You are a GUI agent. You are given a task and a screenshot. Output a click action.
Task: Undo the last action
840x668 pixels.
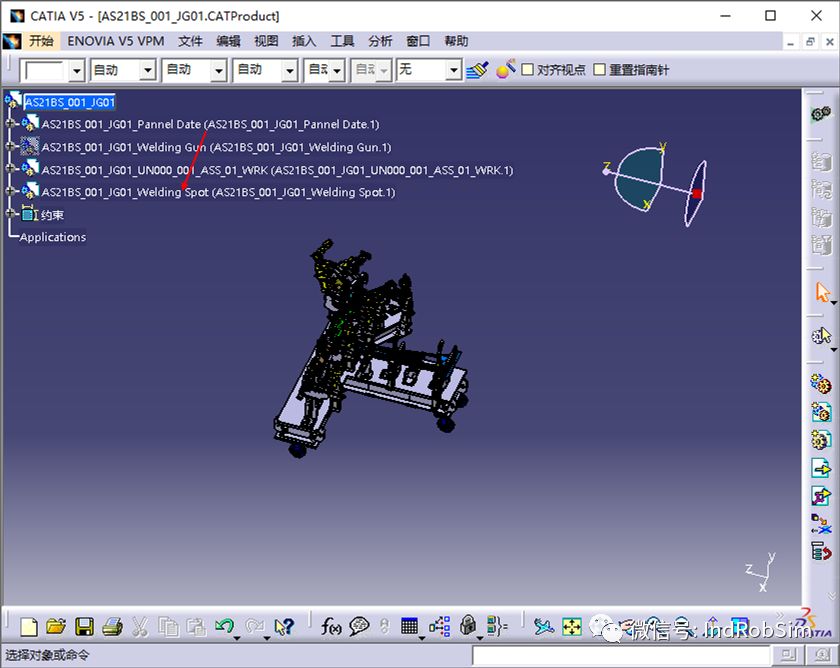(x=224, y=626)
